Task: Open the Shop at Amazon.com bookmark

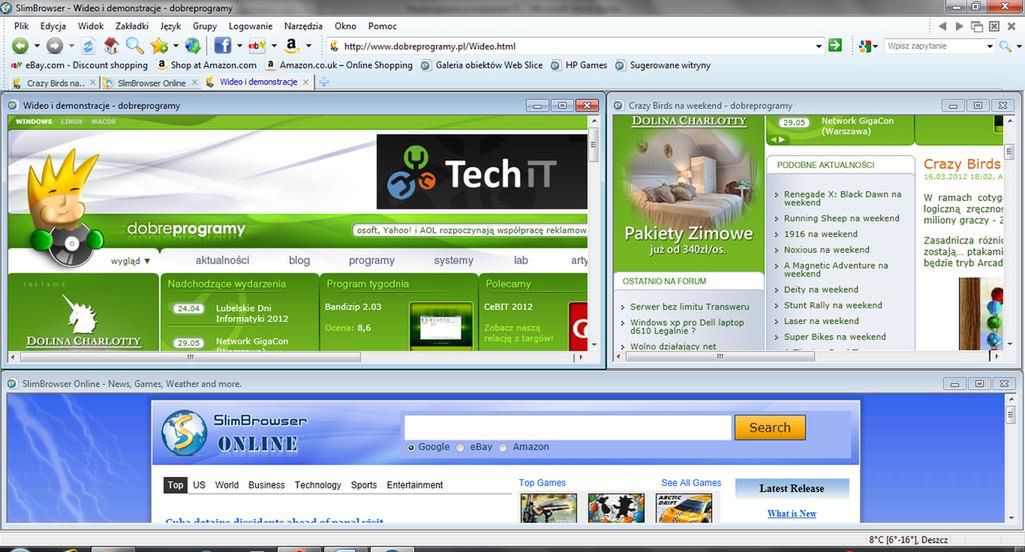Action: (207, 65)
